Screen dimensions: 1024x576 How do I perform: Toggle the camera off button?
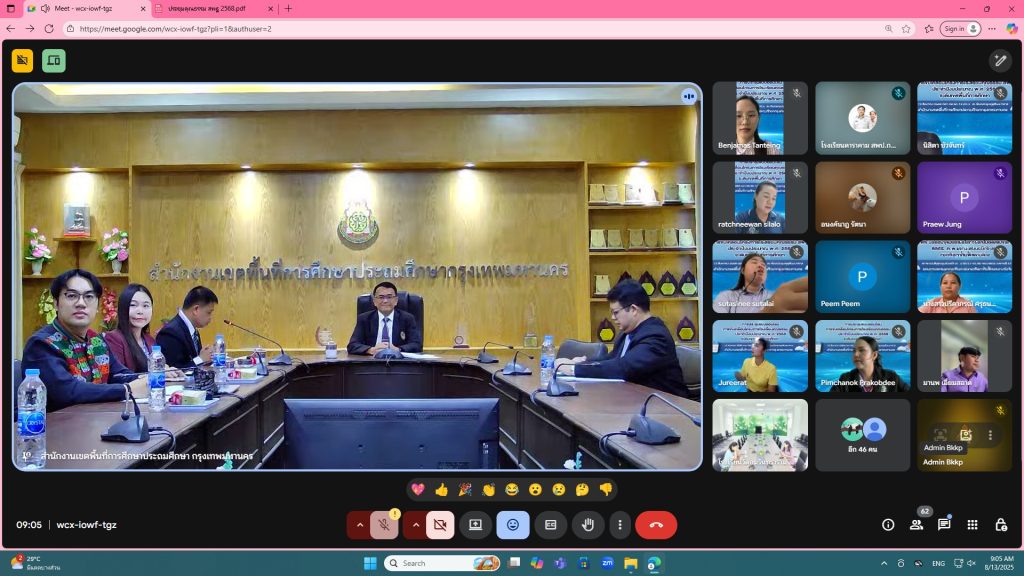(x=440, y=525)
